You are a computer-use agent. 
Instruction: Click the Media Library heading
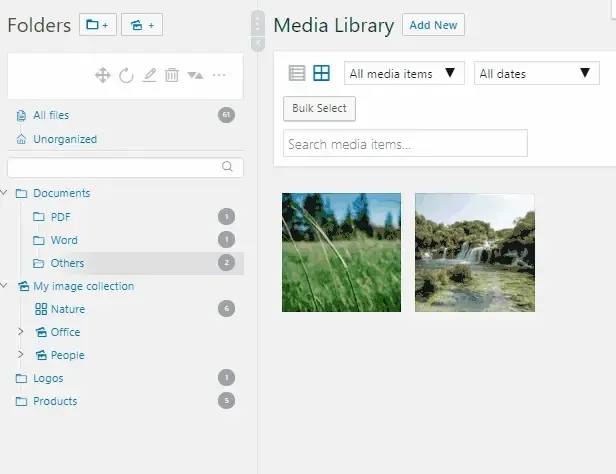point(334,26)
